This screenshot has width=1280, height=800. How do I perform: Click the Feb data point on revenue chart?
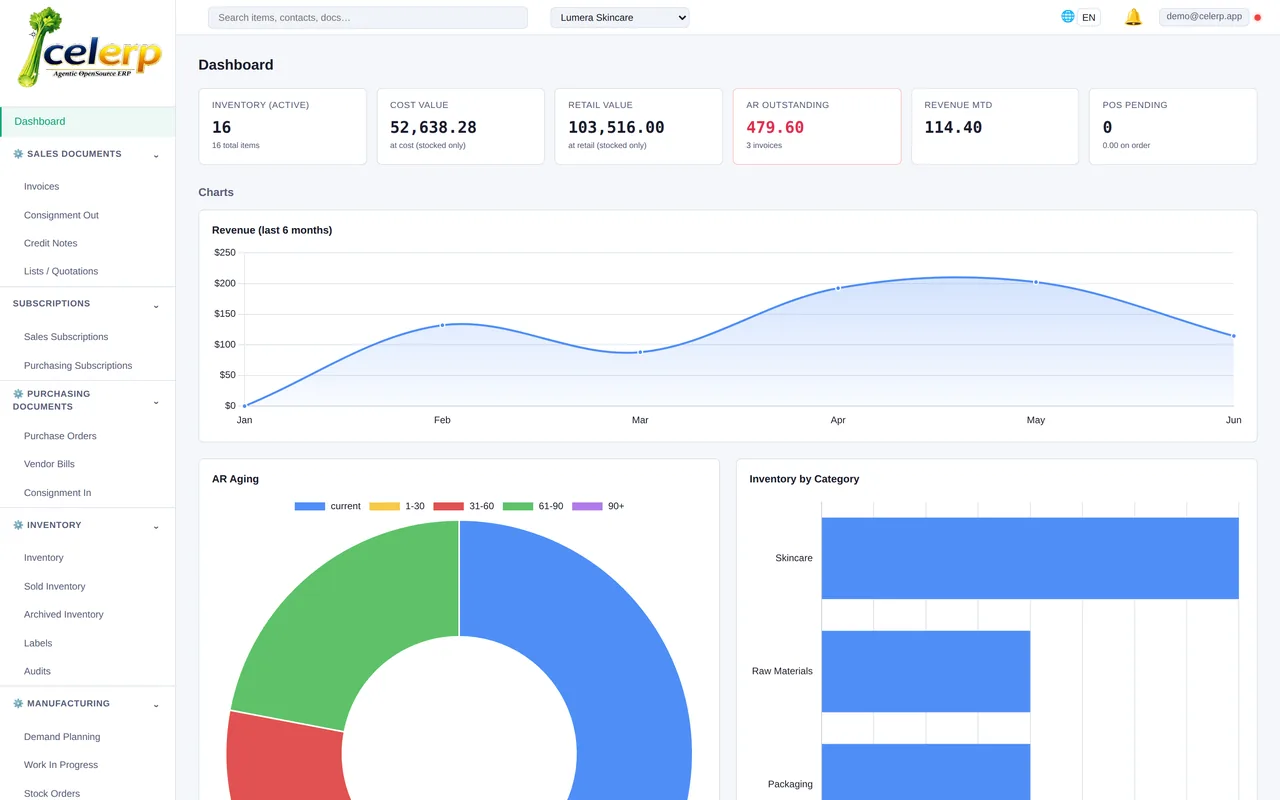point(442,325)
